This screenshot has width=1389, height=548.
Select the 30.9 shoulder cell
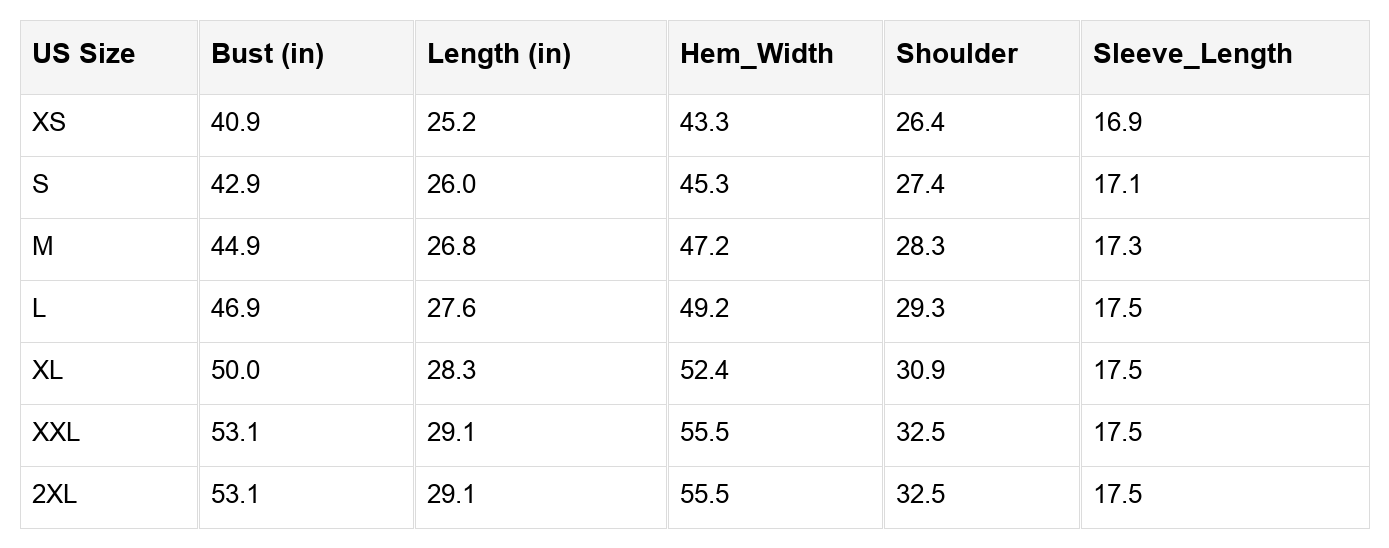(921, 371)
